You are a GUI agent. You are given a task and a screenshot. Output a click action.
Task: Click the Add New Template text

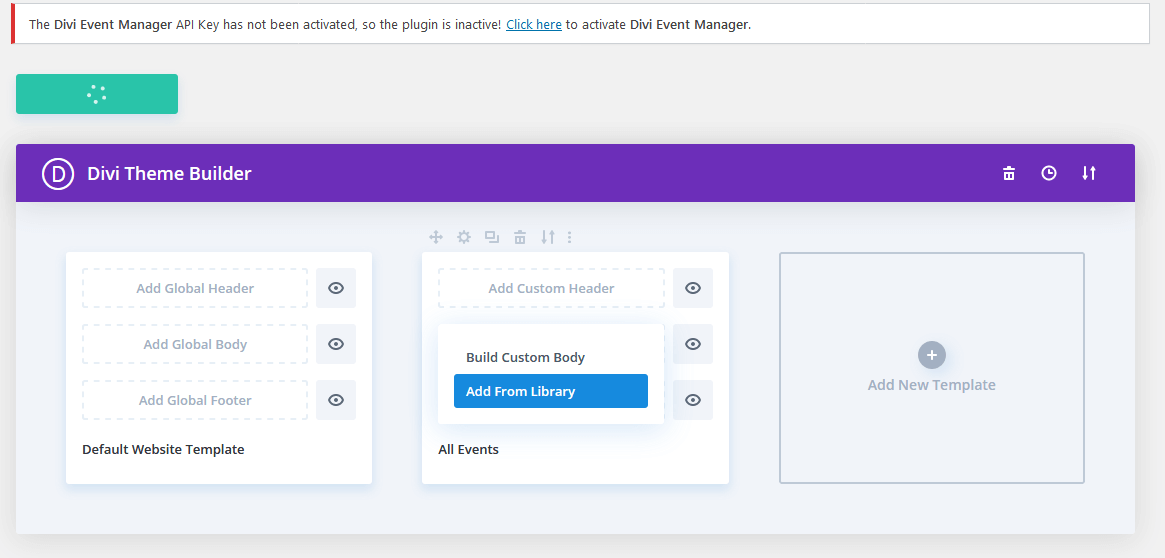[932, 385]
